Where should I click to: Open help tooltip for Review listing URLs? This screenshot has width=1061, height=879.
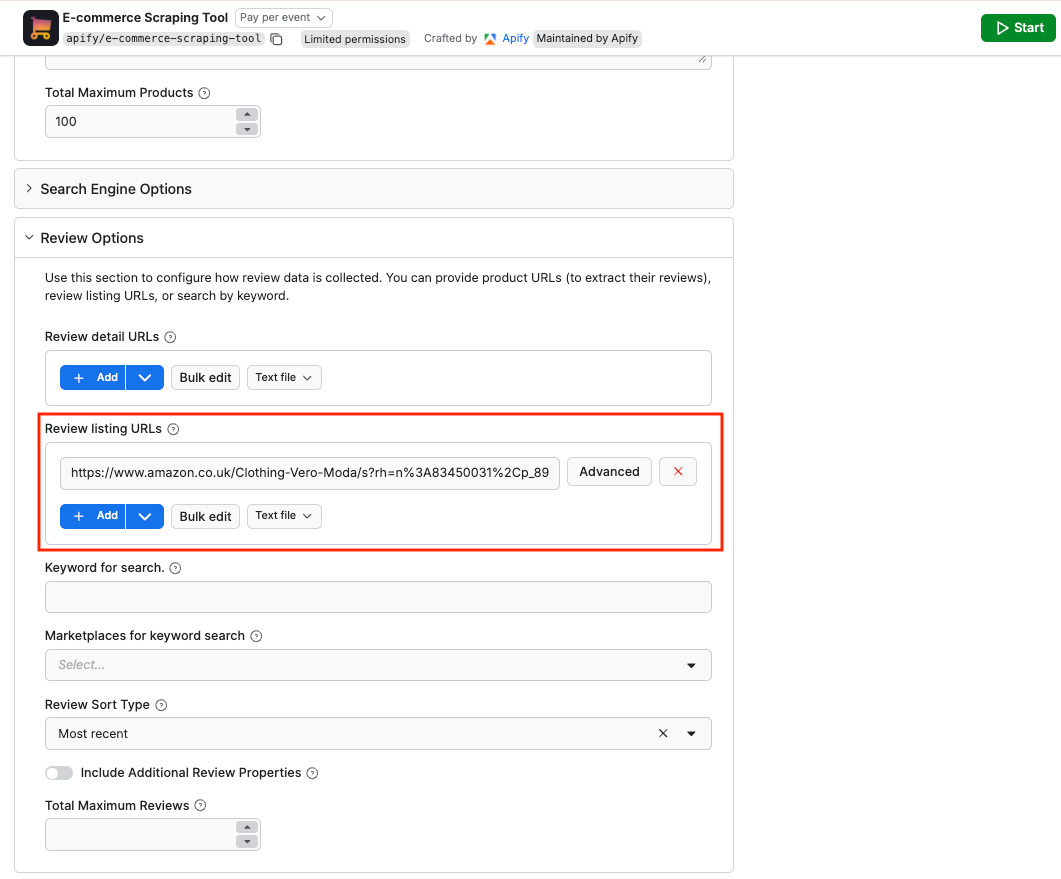172,428
